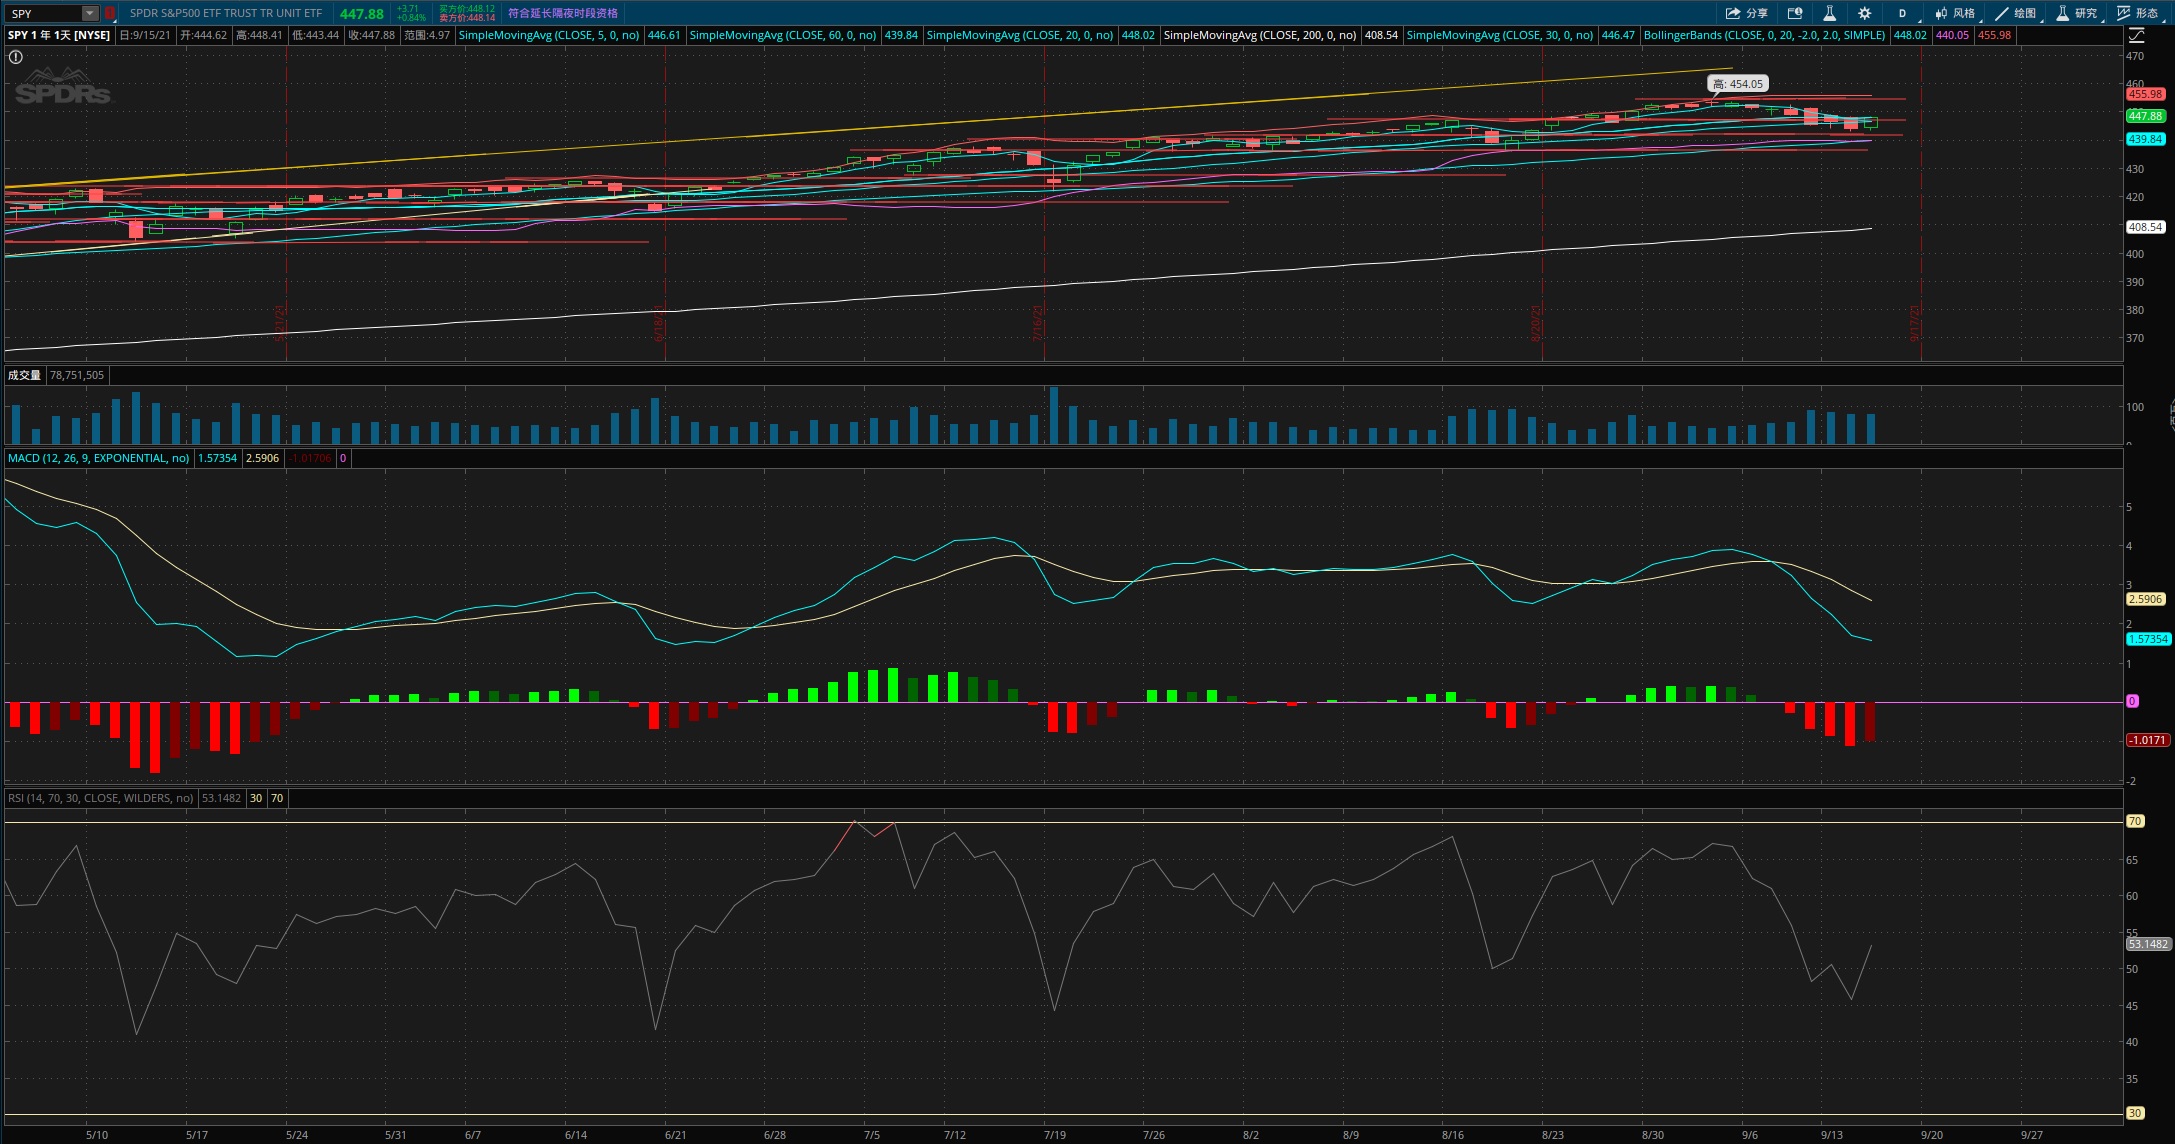Click the standalone flask icon in the toolbar
Viewport: 2175px width, 1144px height.
1829,13
